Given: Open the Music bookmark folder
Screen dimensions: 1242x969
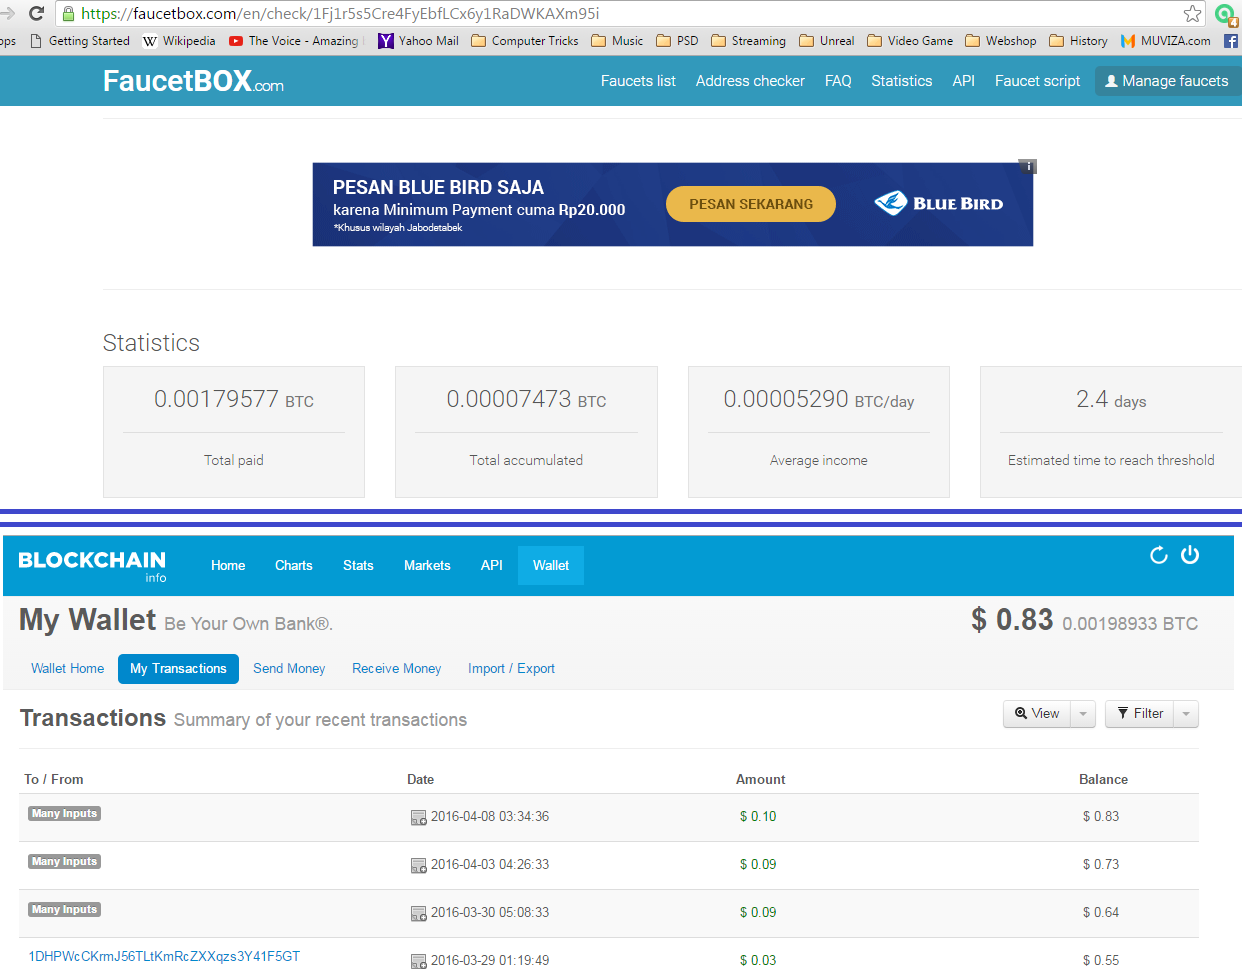Looking at the screenshot, I should pyautogui.click(x=617, y=41).
